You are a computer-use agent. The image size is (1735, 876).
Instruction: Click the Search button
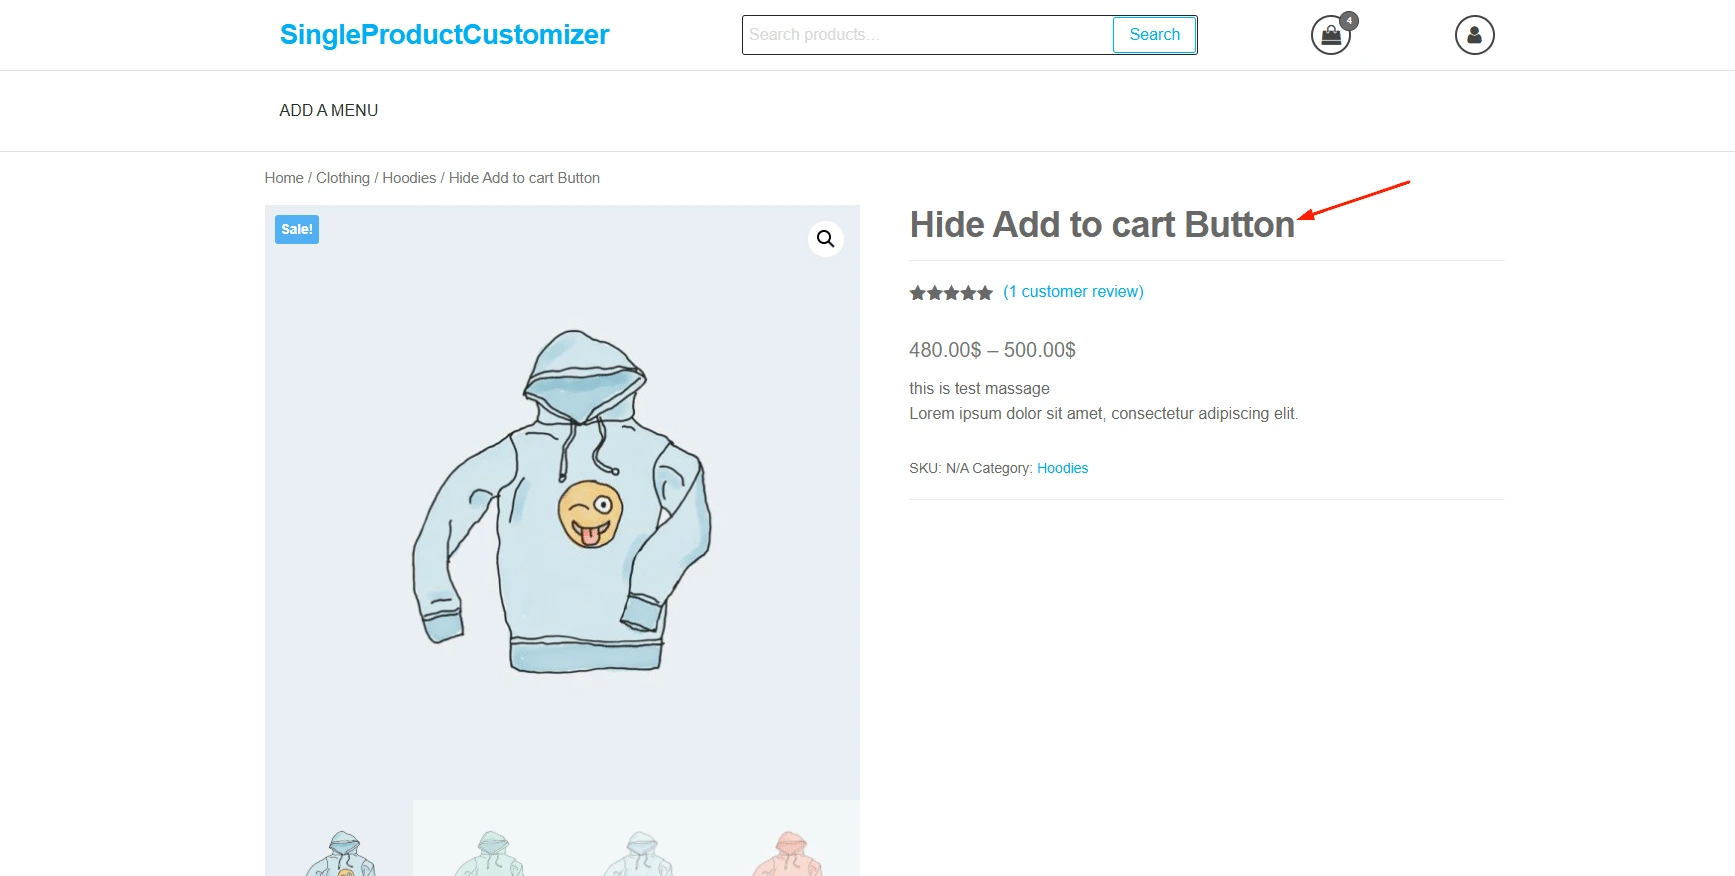(x=1154, y=35)
